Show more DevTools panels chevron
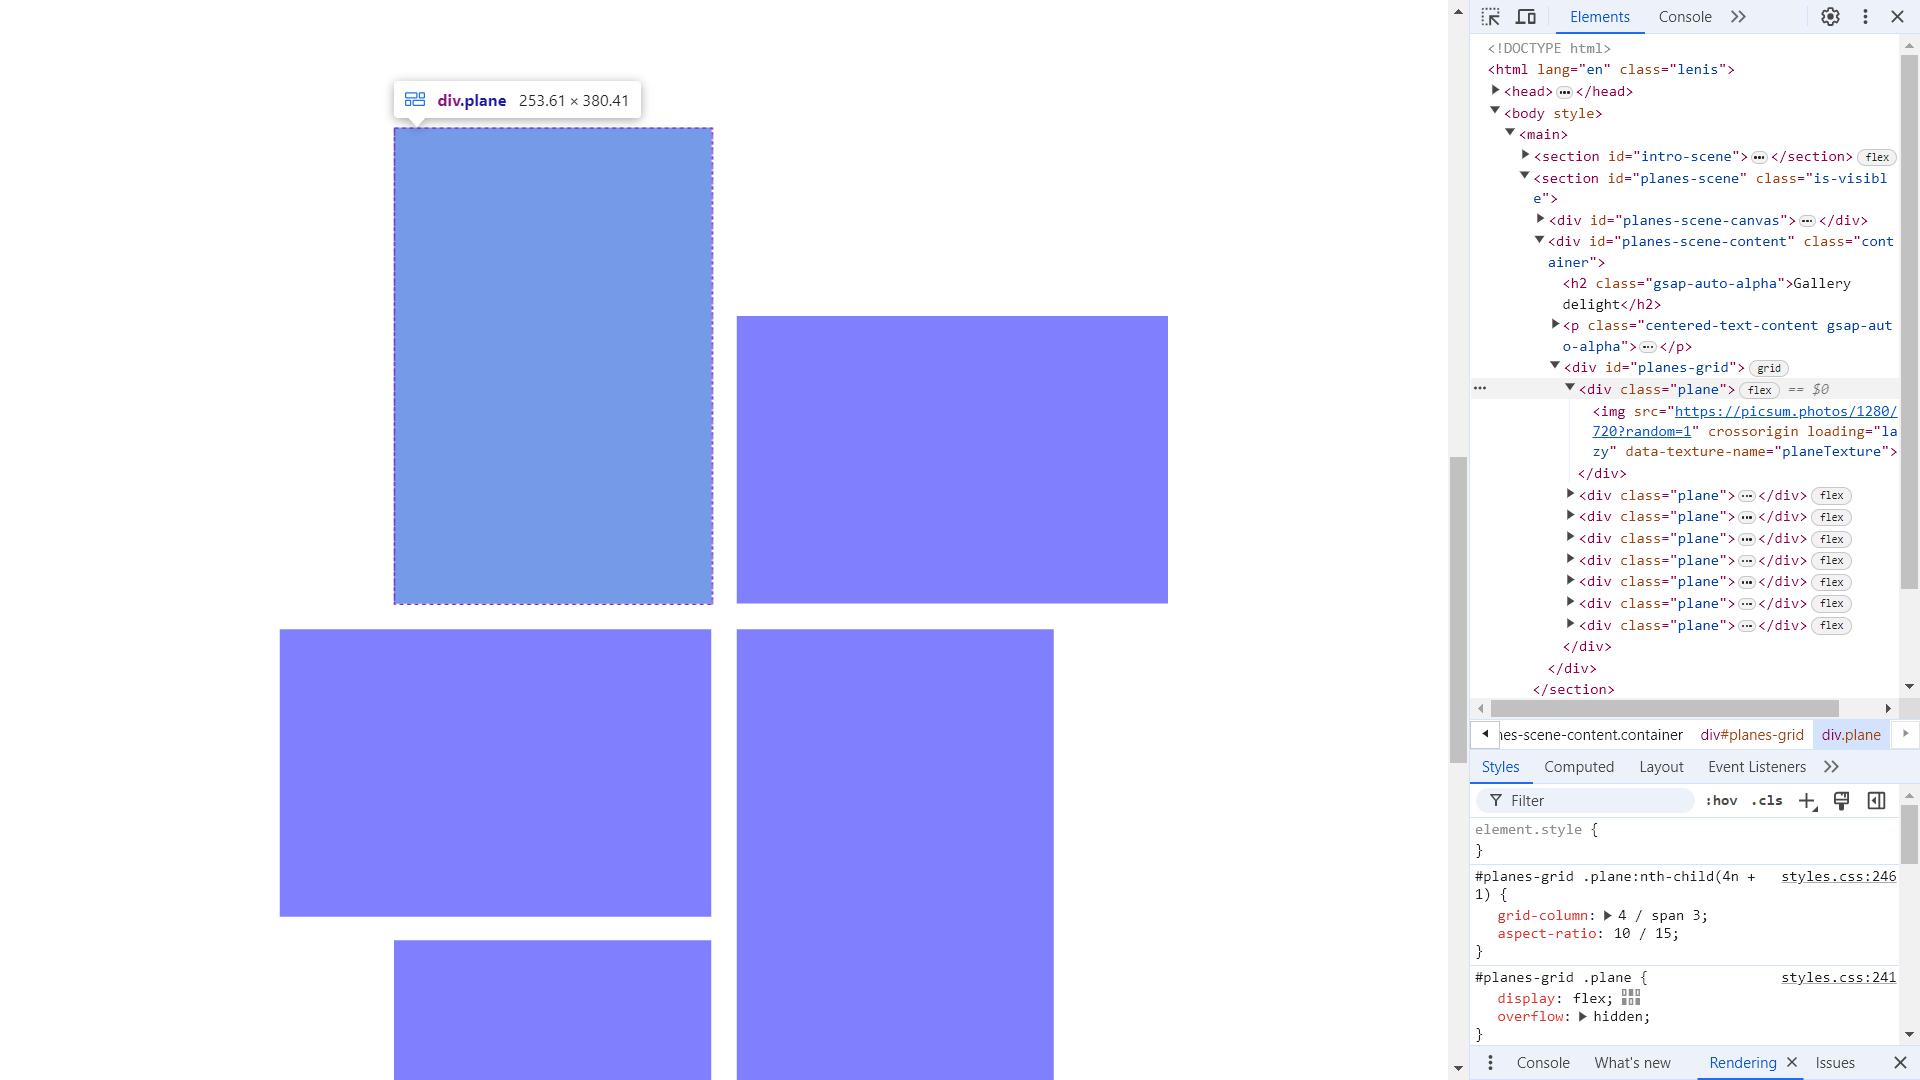 pyautogui.click(x=1738, y=17)
